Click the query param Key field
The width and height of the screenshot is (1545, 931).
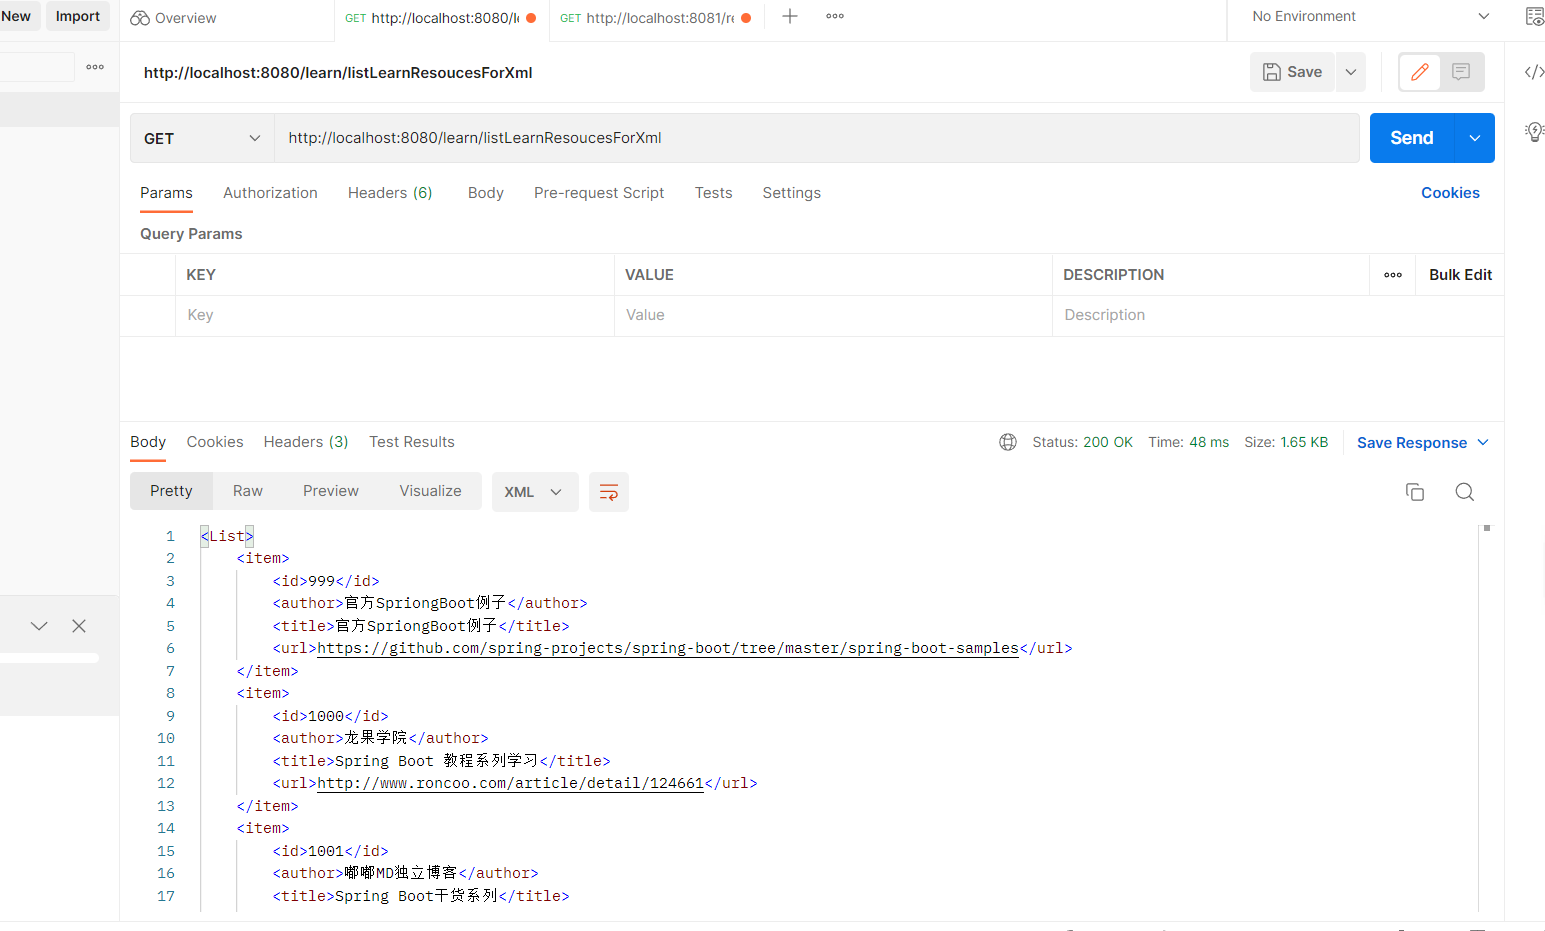tap(395, 315)
